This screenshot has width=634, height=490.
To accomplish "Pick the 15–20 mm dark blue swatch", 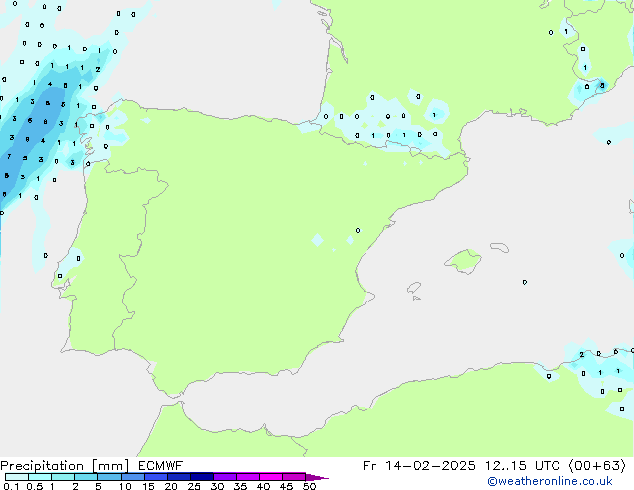I will tap(156, 477).
